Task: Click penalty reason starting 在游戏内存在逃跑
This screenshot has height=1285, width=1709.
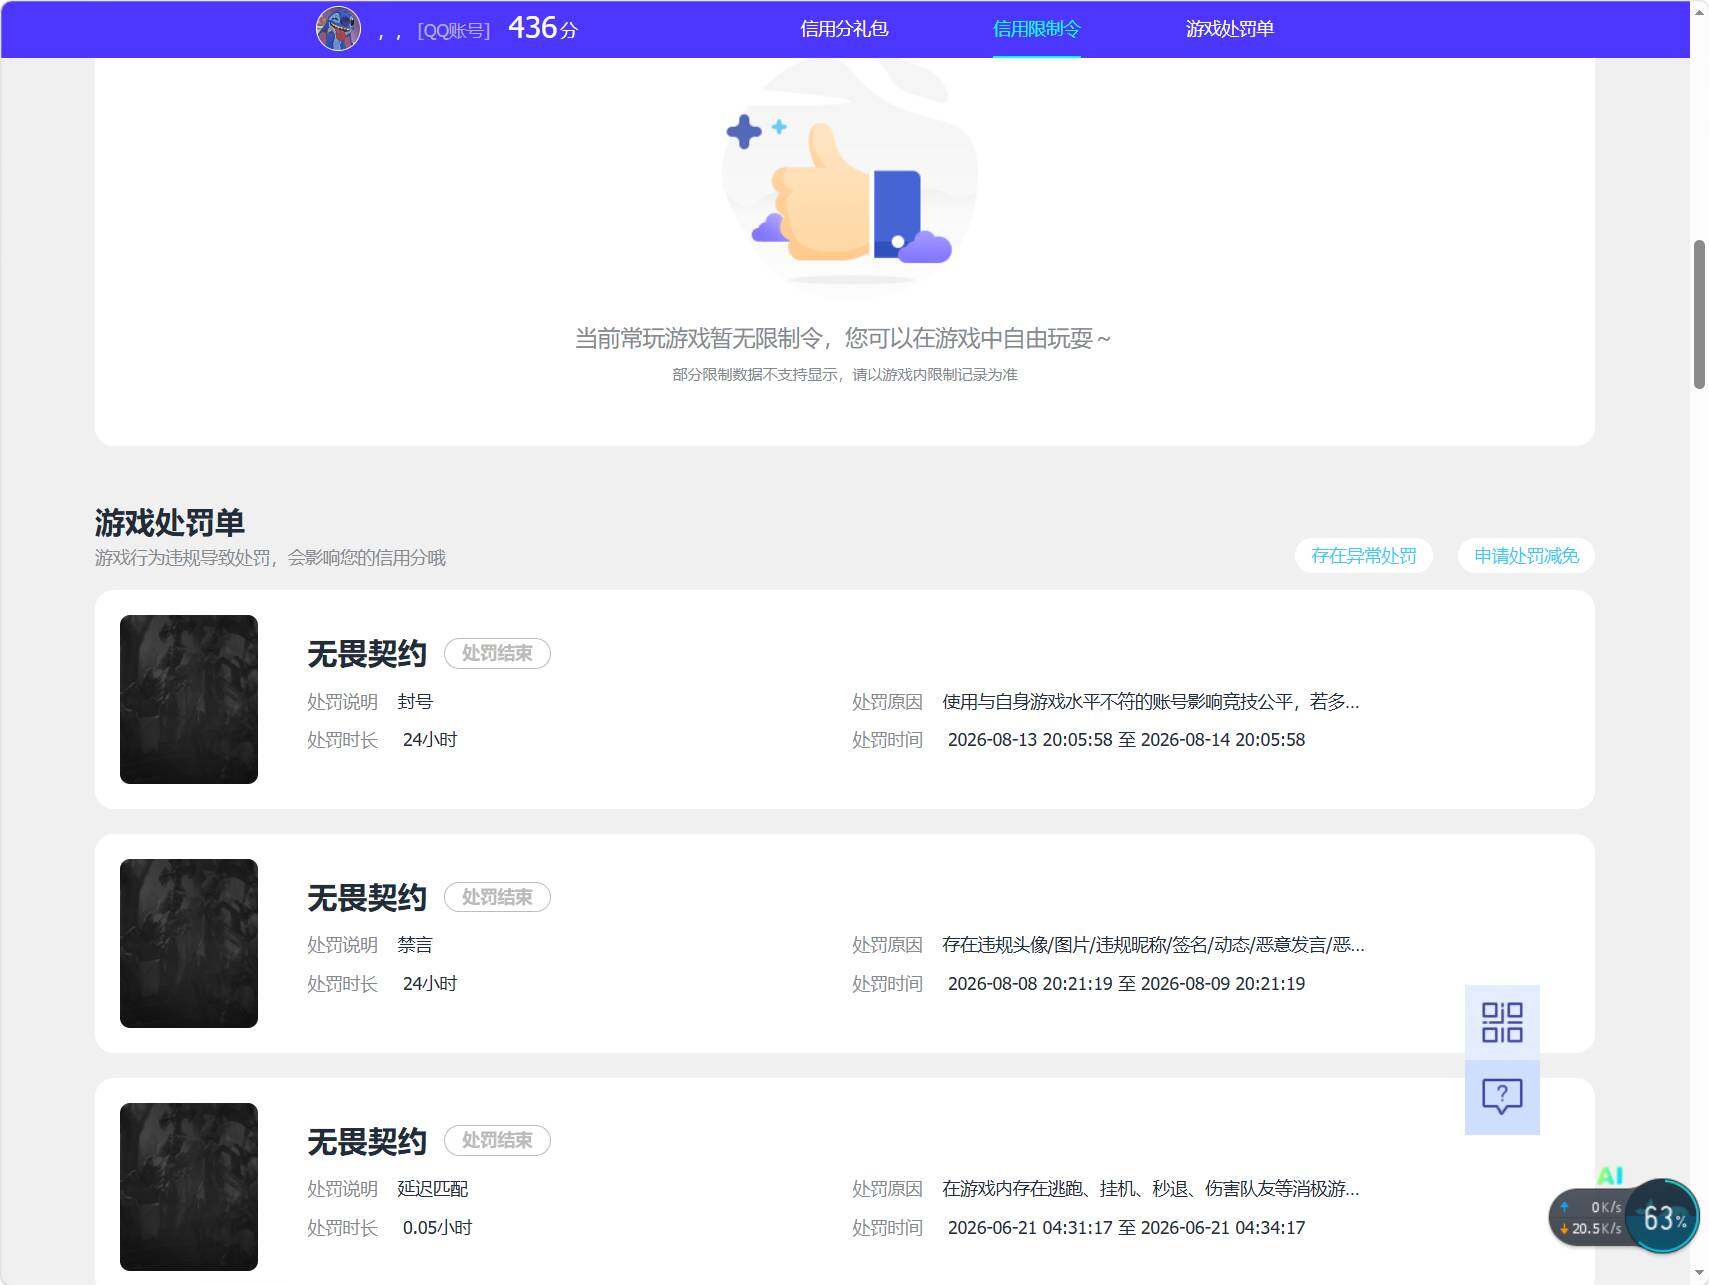Action: (x=1150, y=1189)
